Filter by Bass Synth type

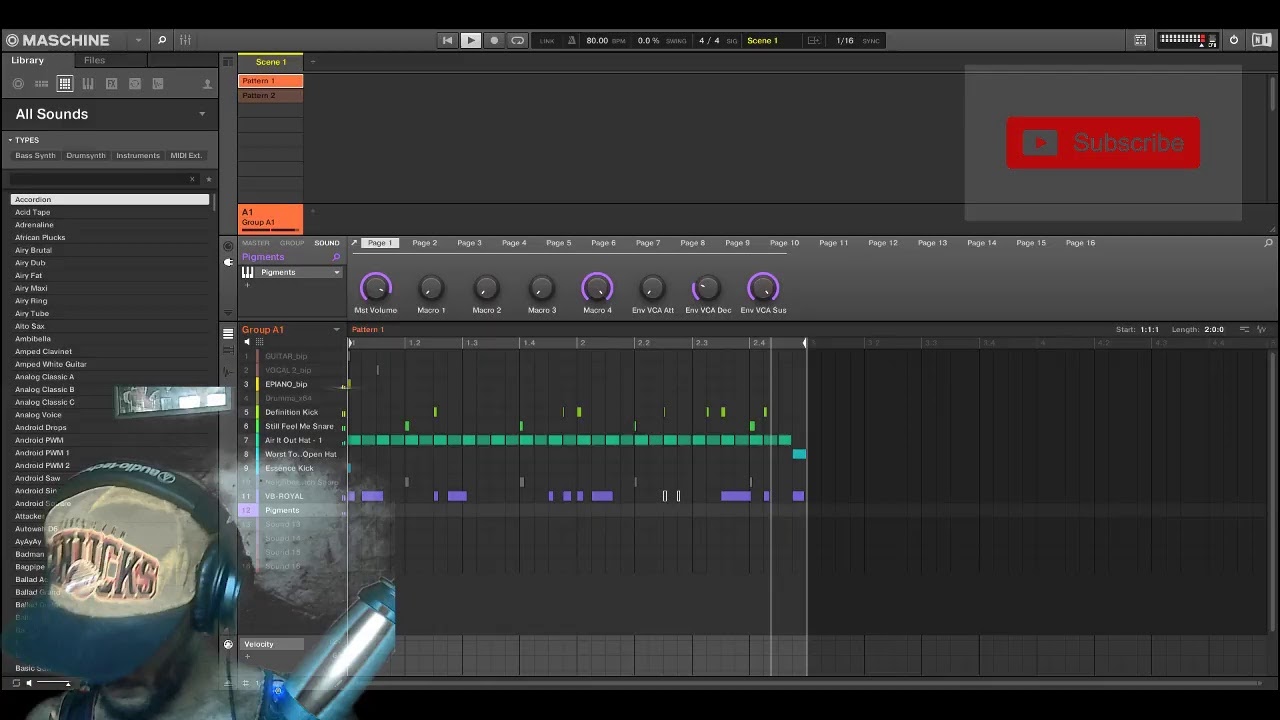(x=35, y=156)
